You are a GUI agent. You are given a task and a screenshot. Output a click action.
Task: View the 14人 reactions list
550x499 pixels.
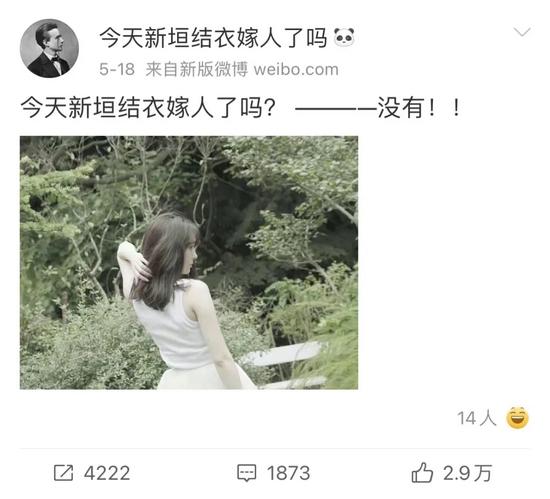point(477,418)
